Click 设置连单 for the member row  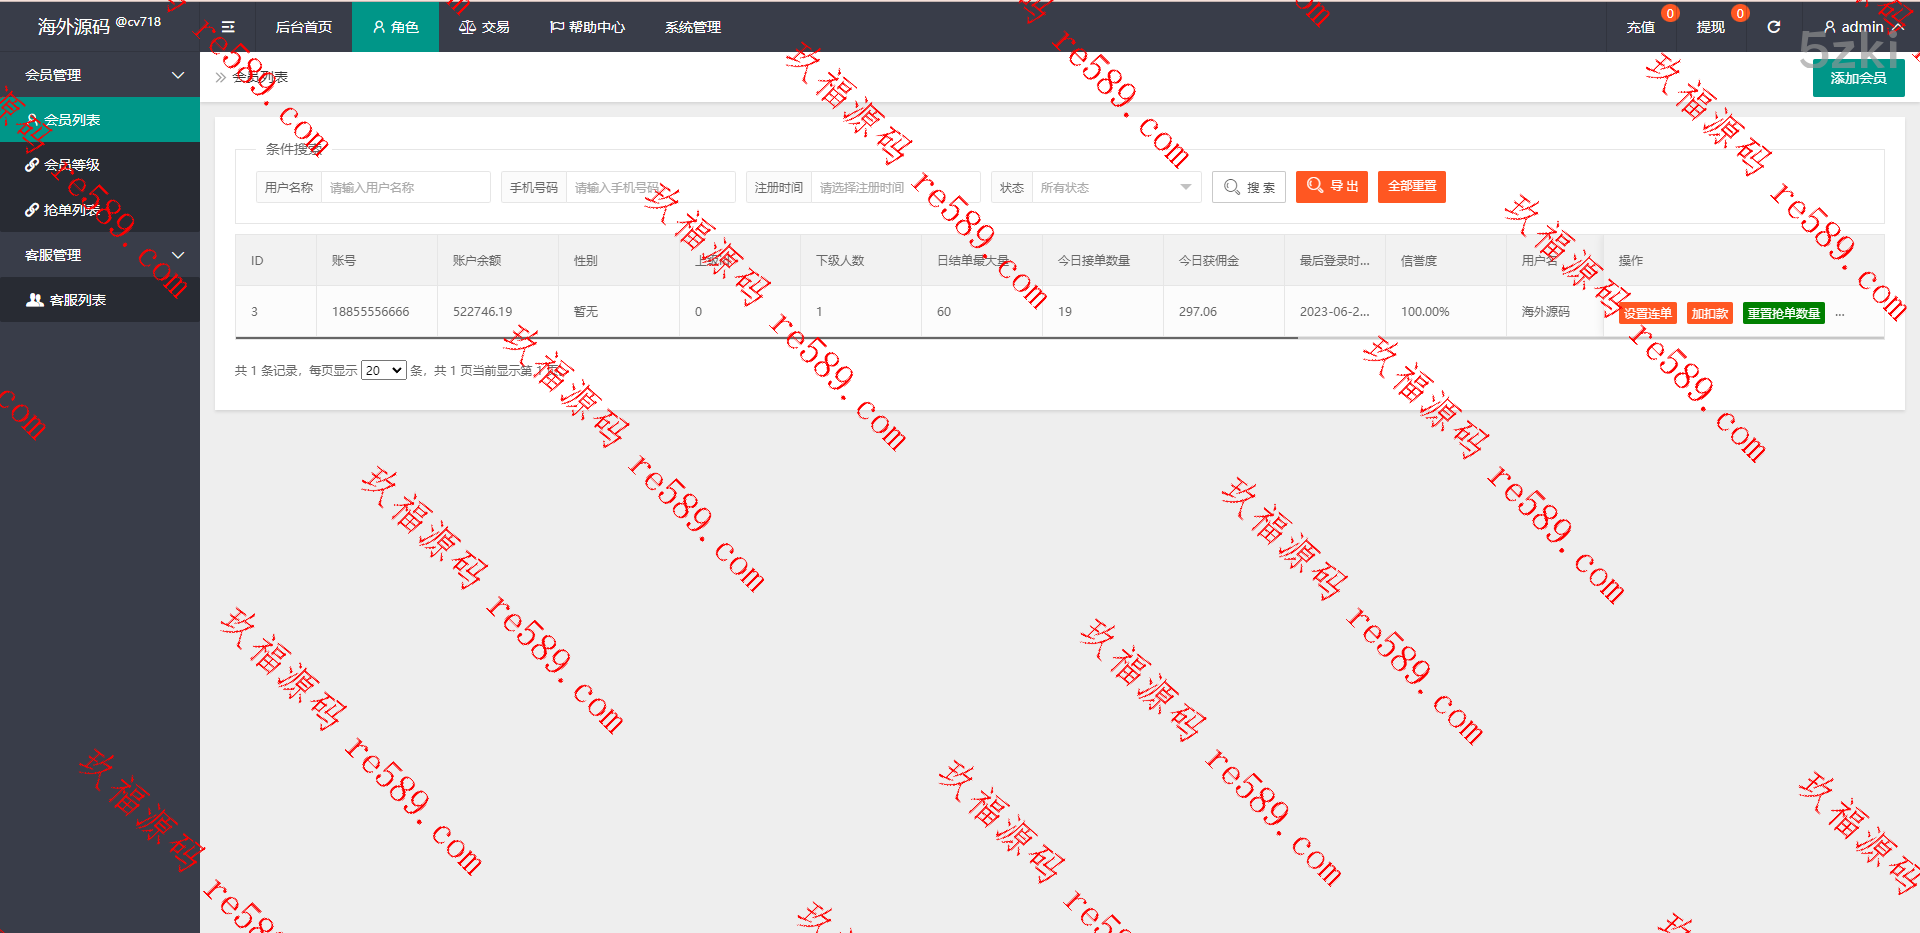(1647, 313)
